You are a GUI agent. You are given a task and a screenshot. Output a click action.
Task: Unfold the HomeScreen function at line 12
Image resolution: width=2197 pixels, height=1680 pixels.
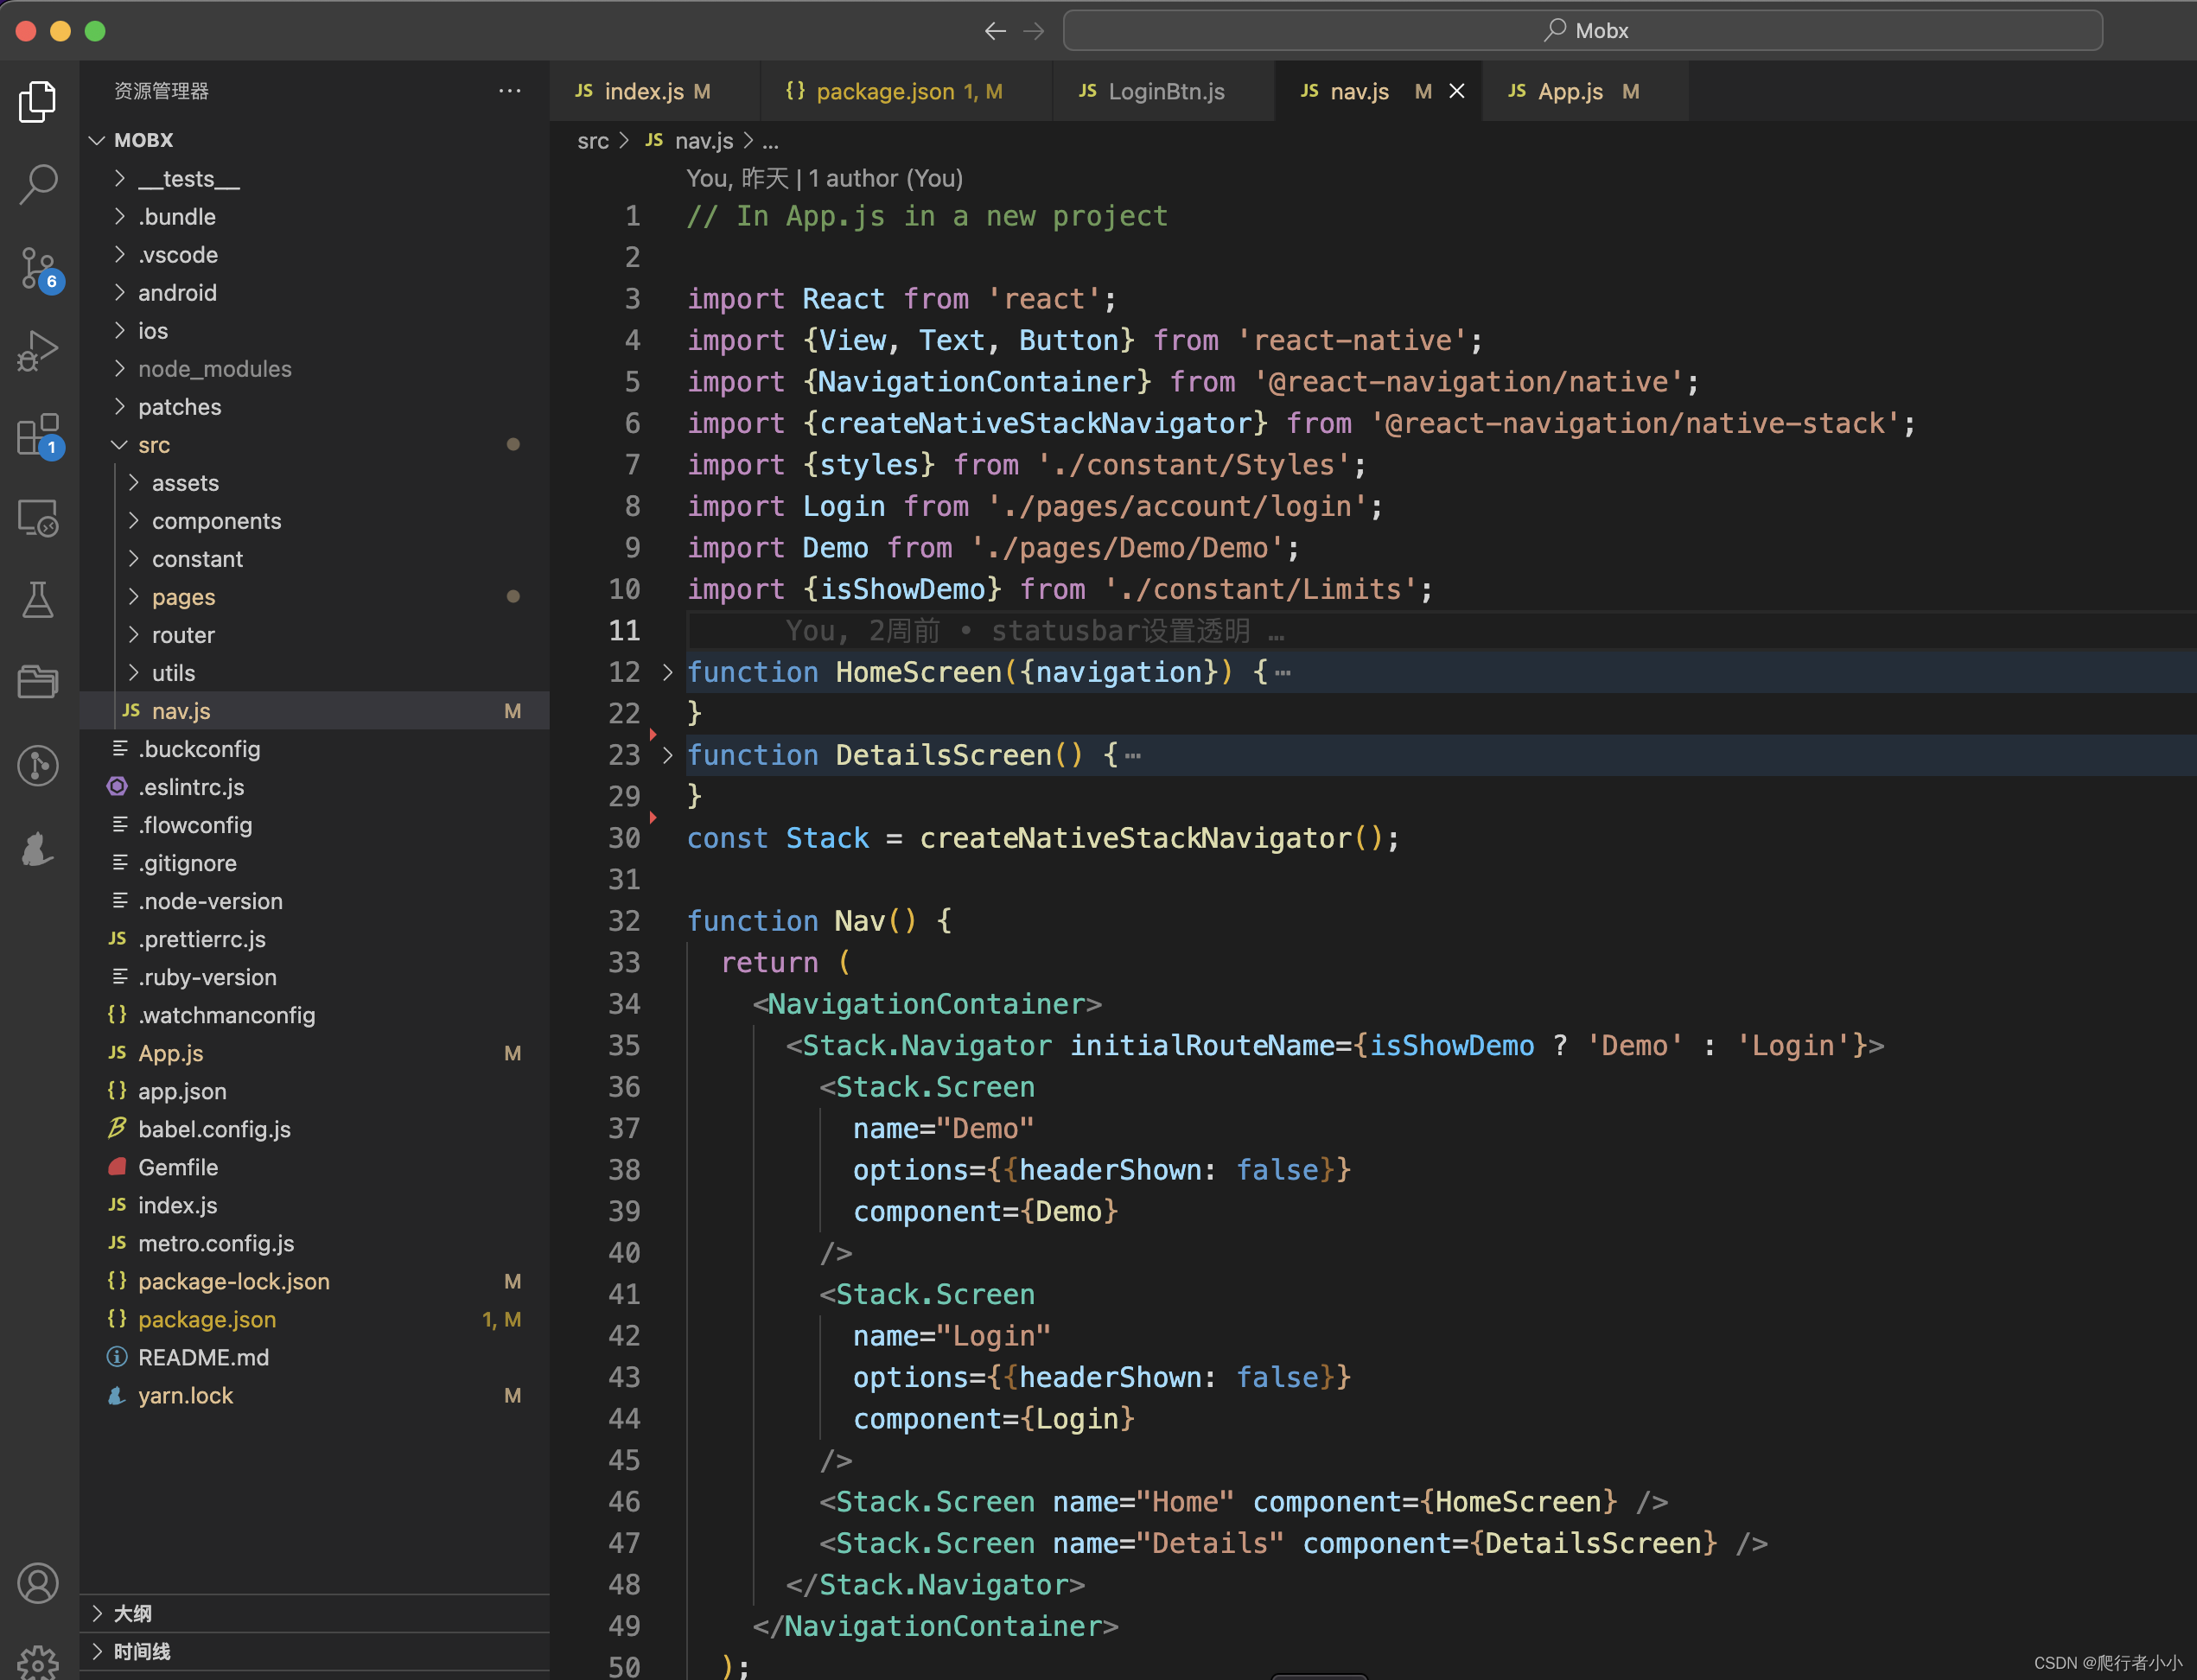tap(668, 673)
